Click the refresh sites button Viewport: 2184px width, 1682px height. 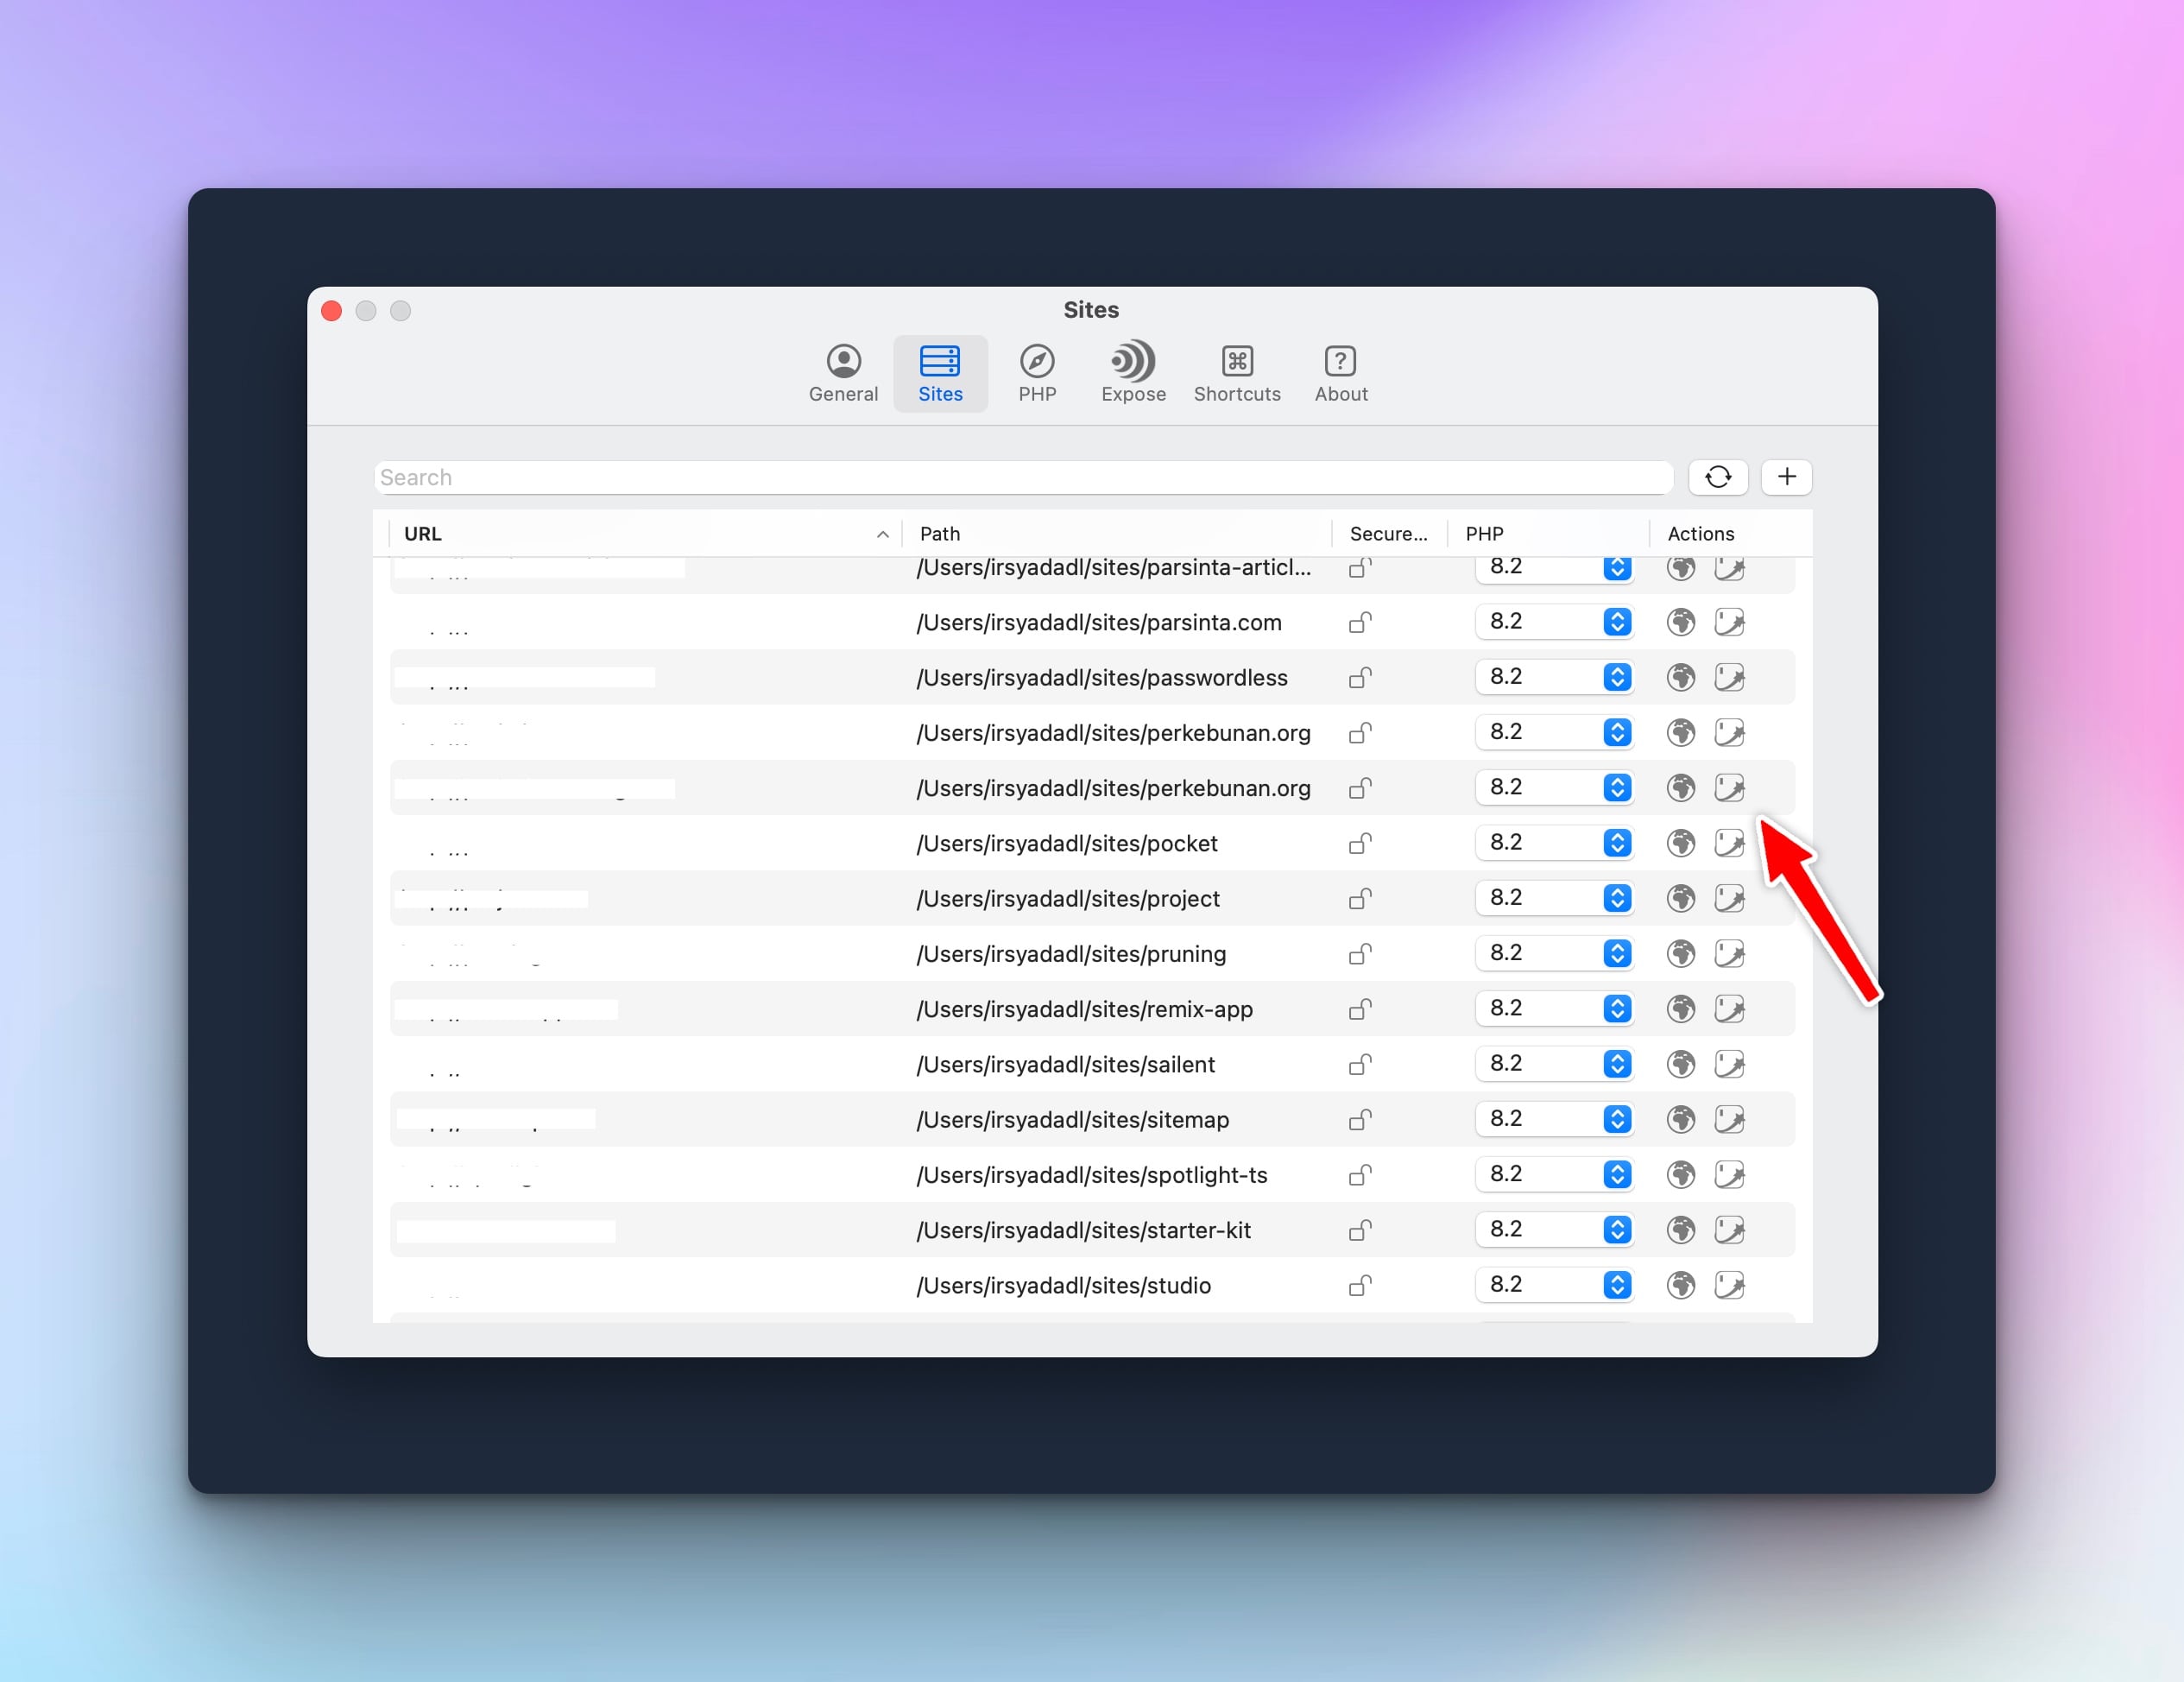click(x=1718, y=475)
